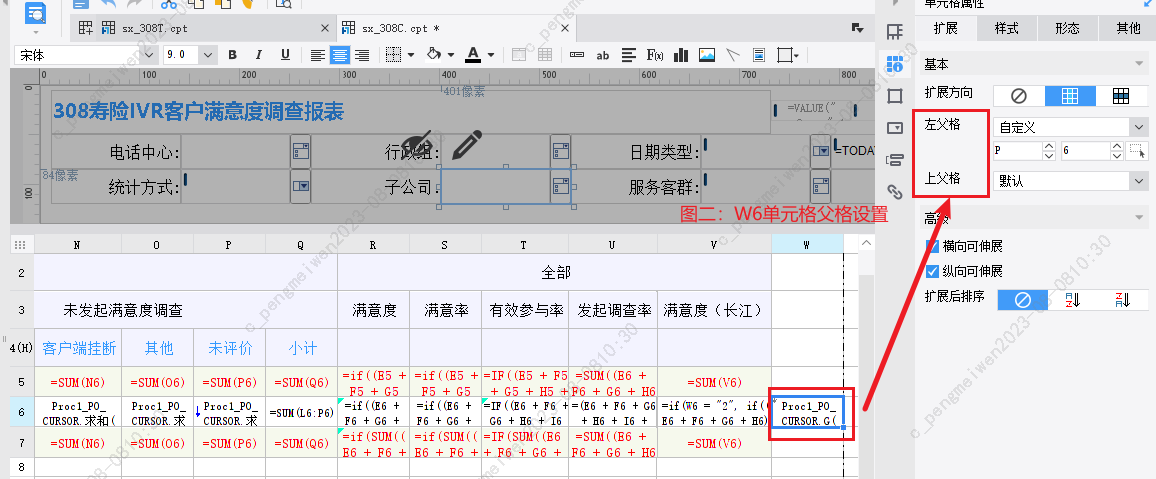Align cell text center
This screenshot has height=479, width=1156.
tap(339, 55)
